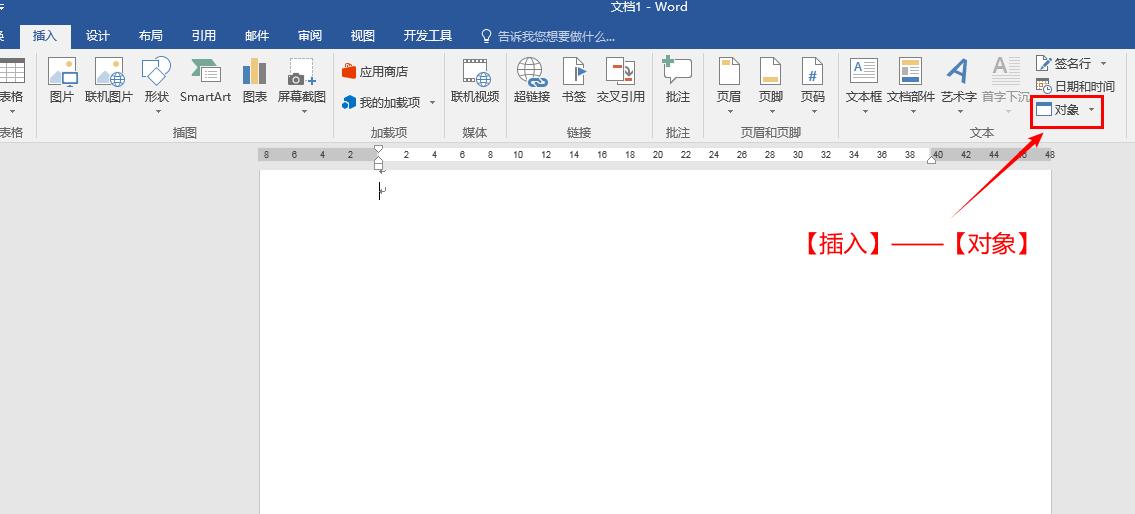Switch to the 开发工具 developer tab
Screen dimensions: 1135x514
pyautogui.click(x=428, y=36)
